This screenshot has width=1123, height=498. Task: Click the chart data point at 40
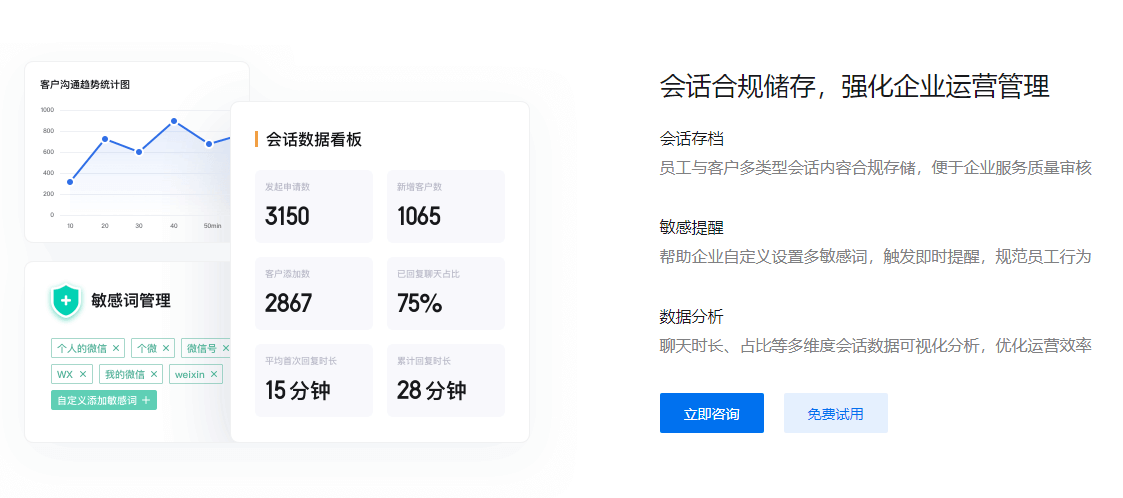pyautogui.click(x=174, y=121)
